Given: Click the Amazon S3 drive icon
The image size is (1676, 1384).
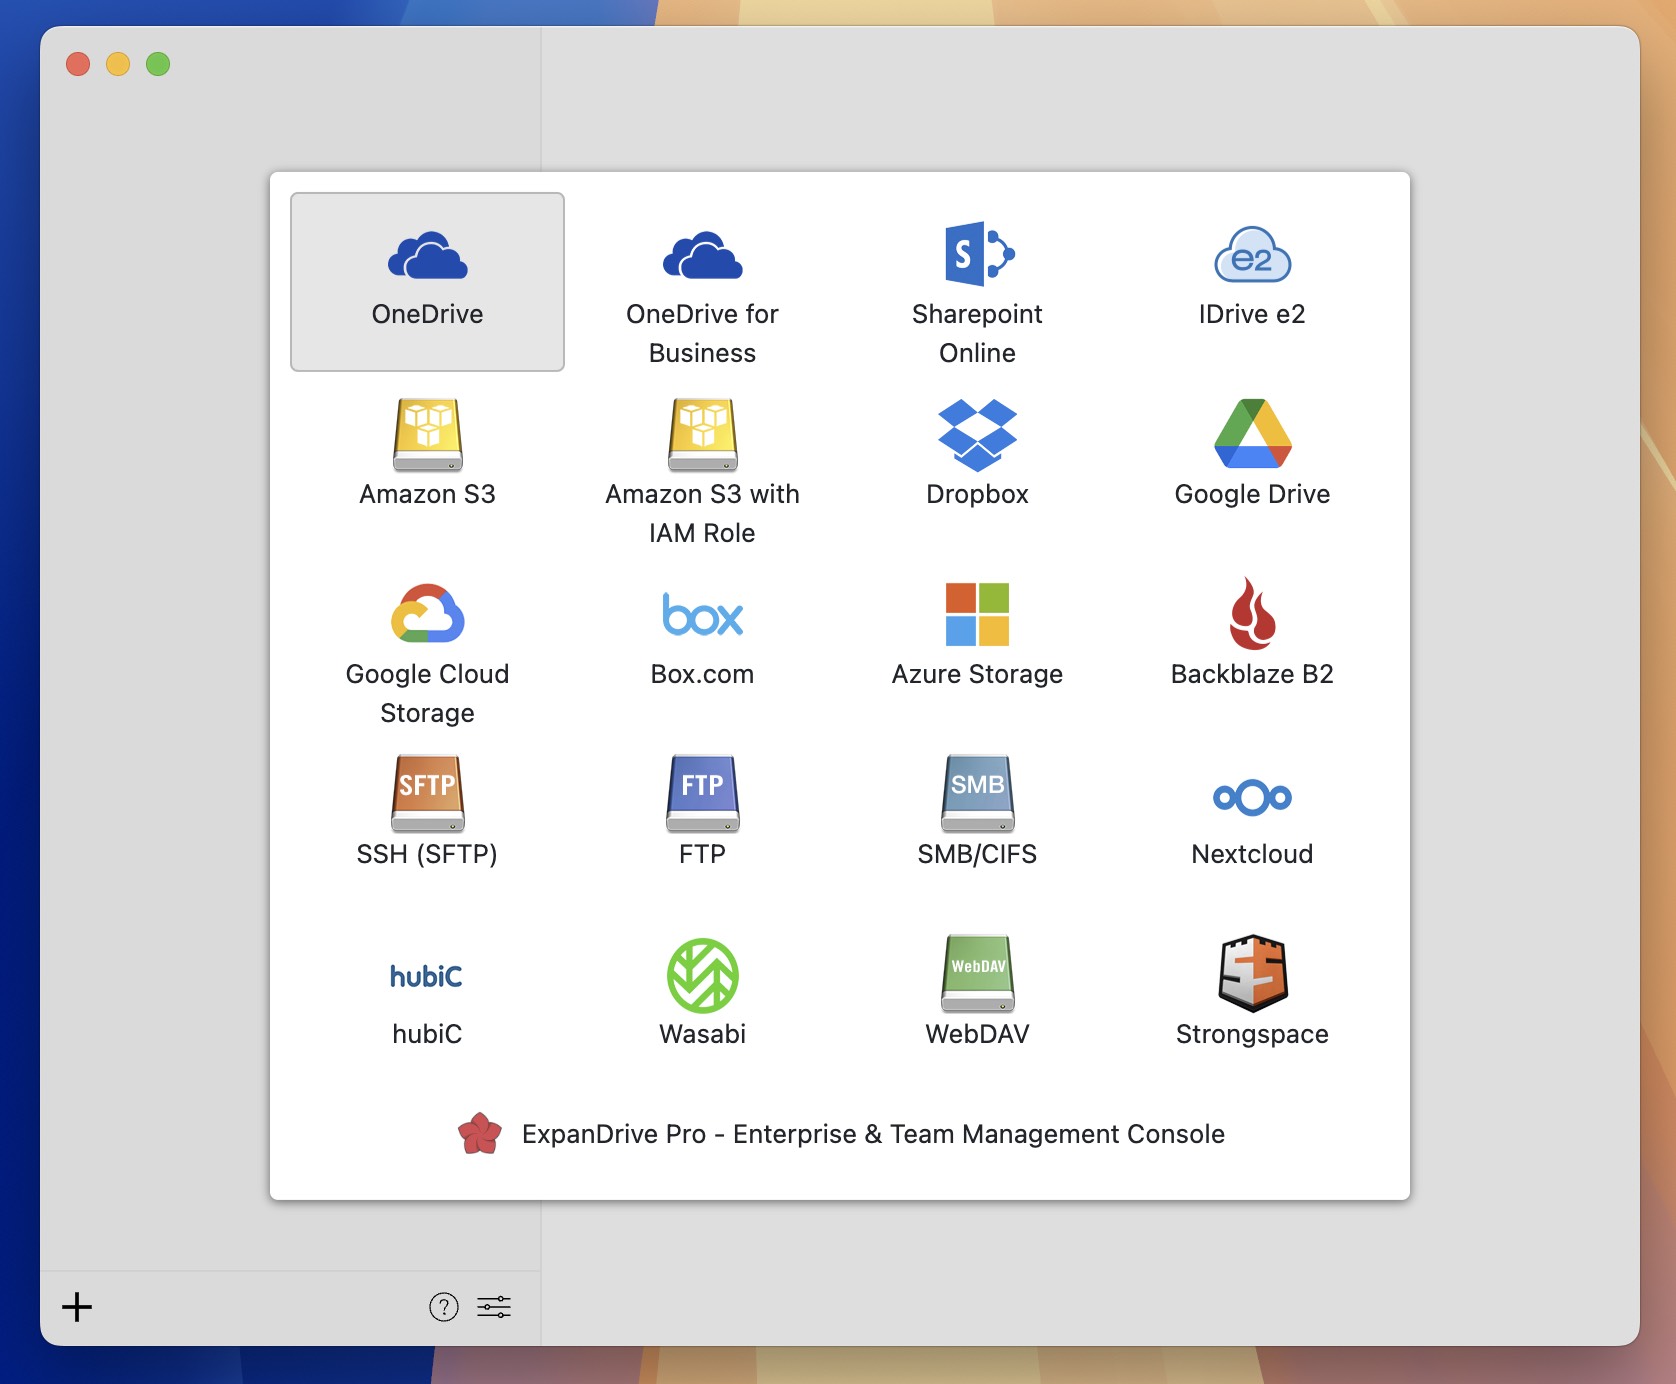Looking at the screenshot, I should coord(428,435).
